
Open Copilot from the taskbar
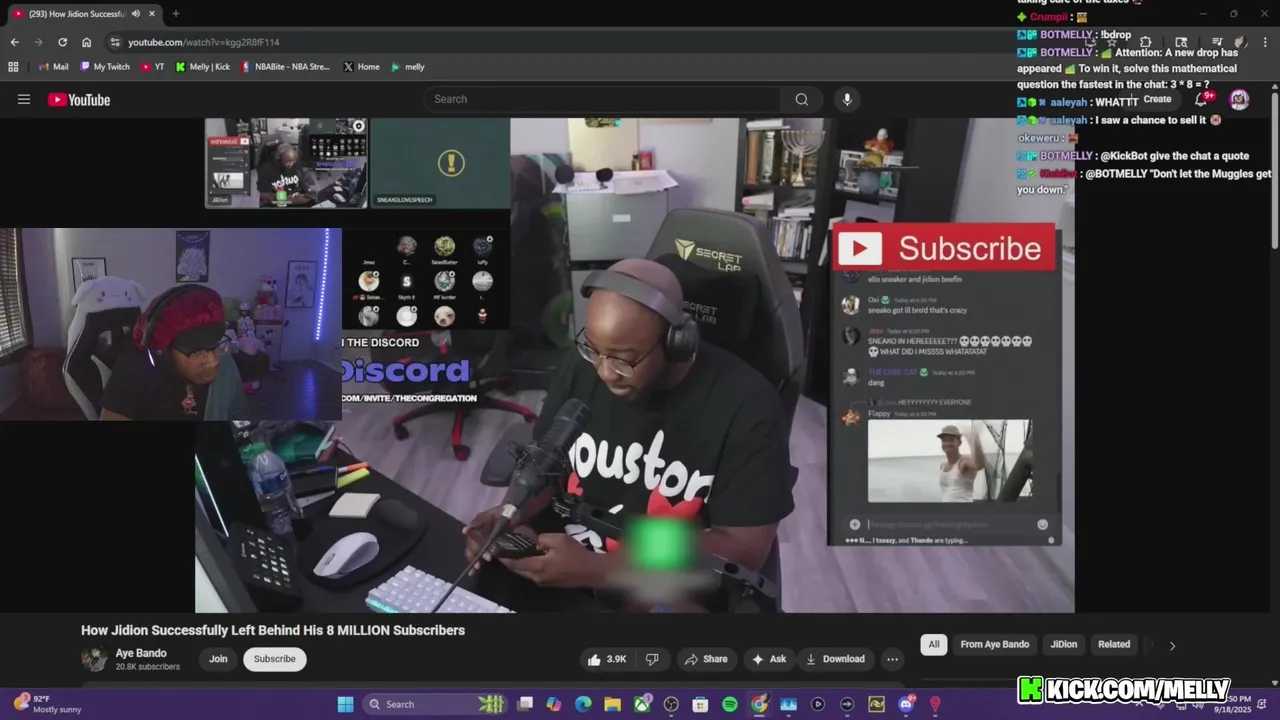(554, 704)
